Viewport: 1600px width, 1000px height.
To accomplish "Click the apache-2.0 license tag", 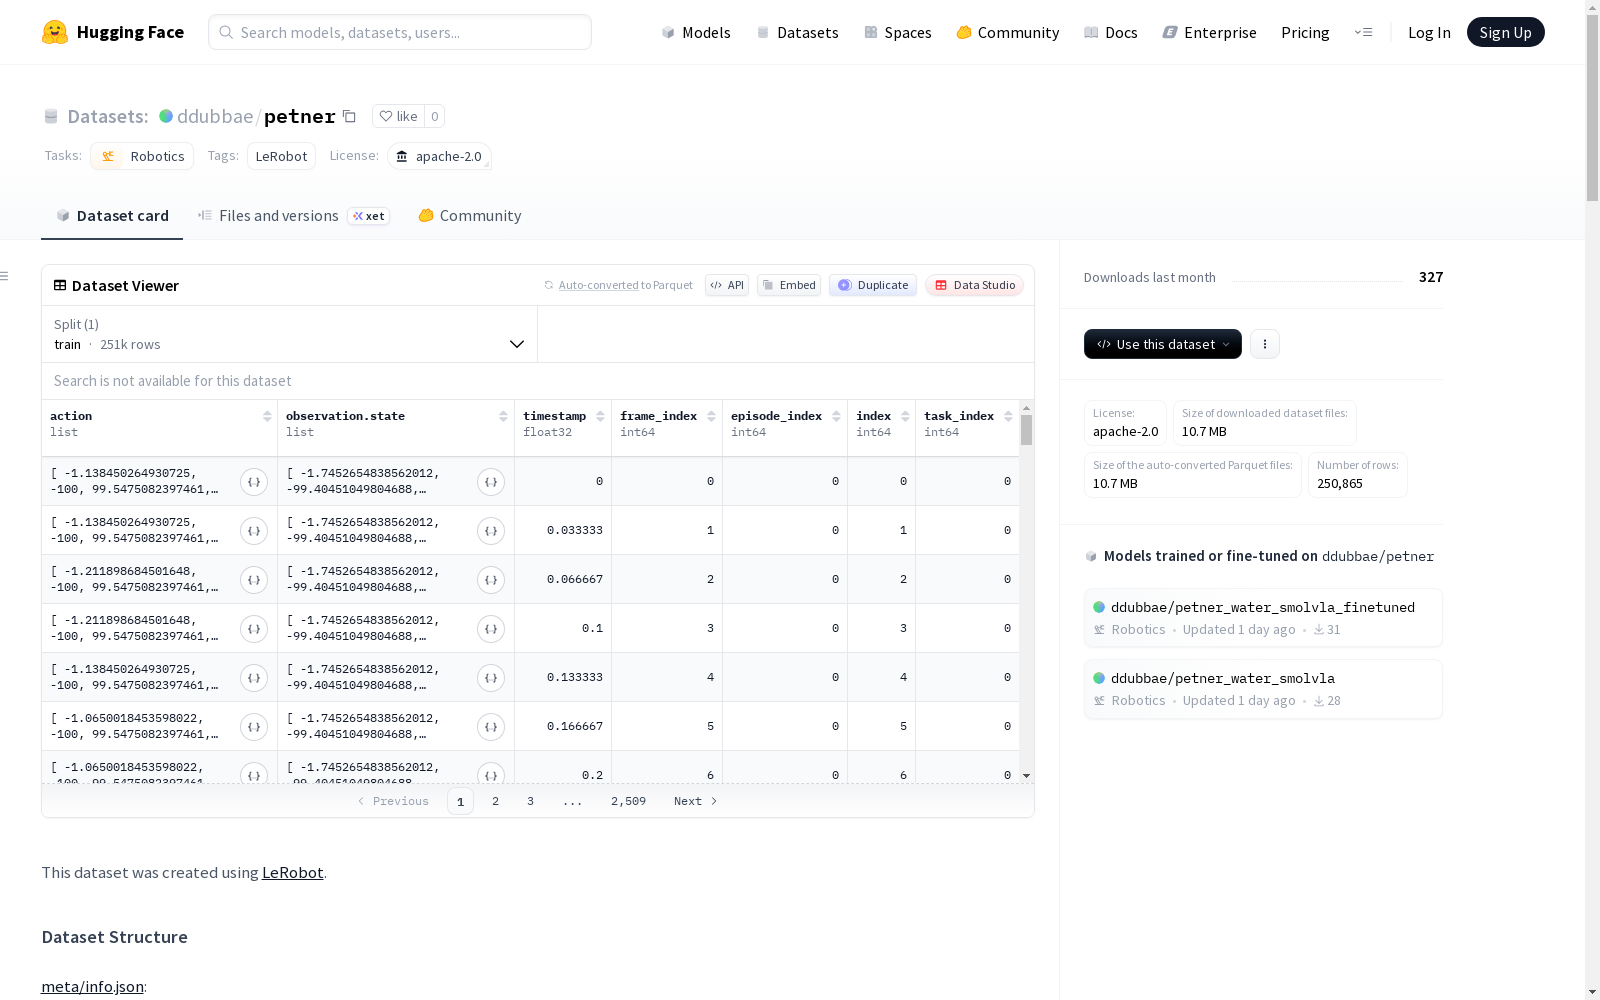I will click(439, 156).
